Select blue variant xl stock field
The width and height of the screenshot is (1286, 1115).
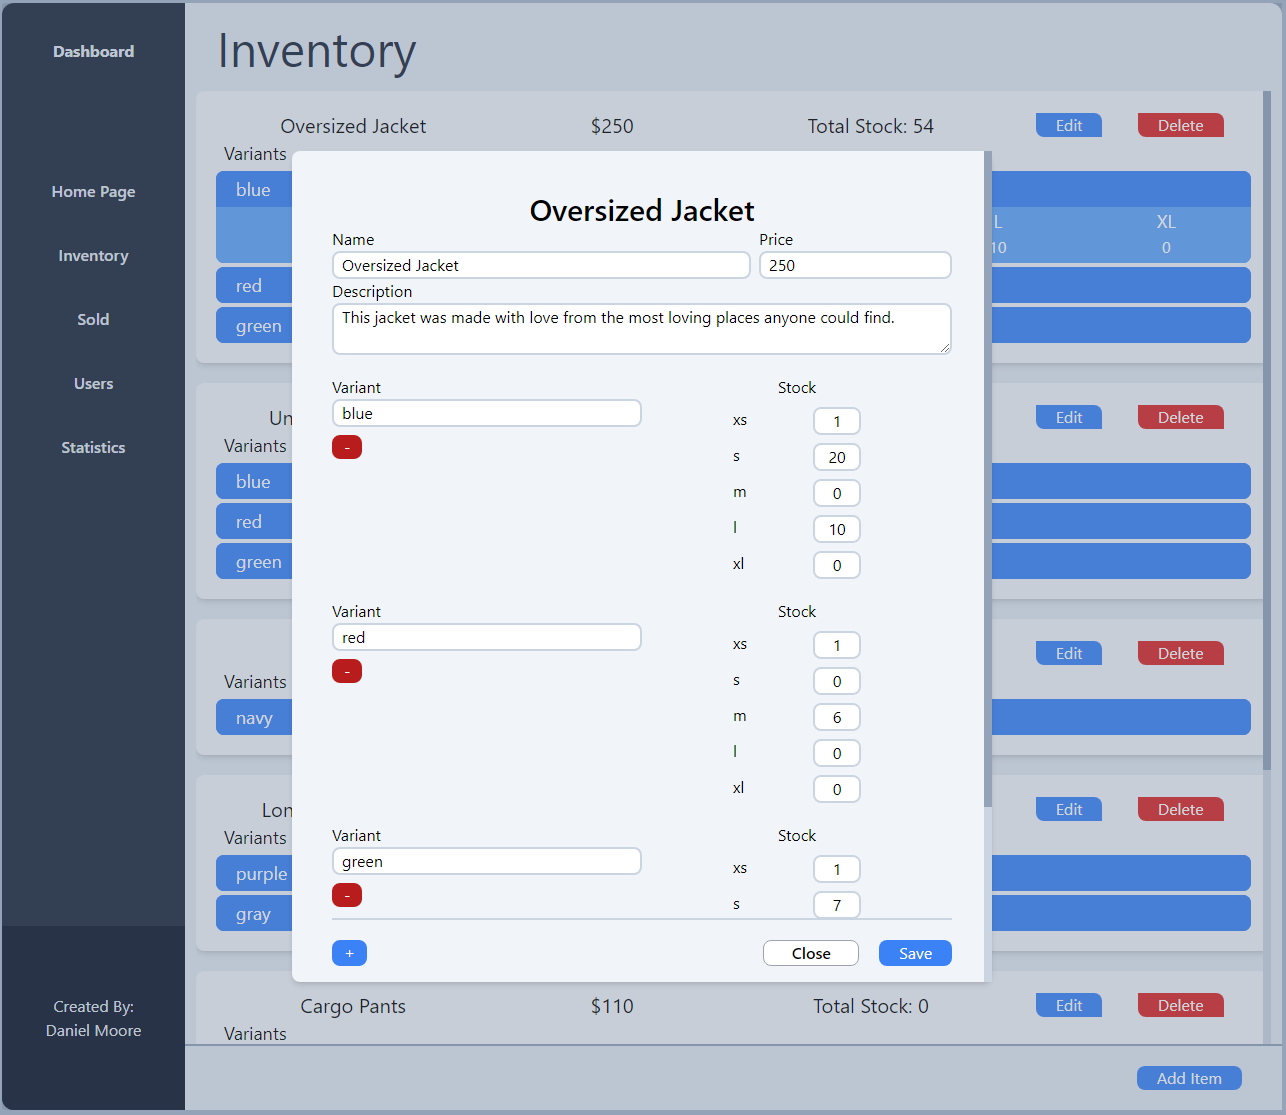pos(837,565)
